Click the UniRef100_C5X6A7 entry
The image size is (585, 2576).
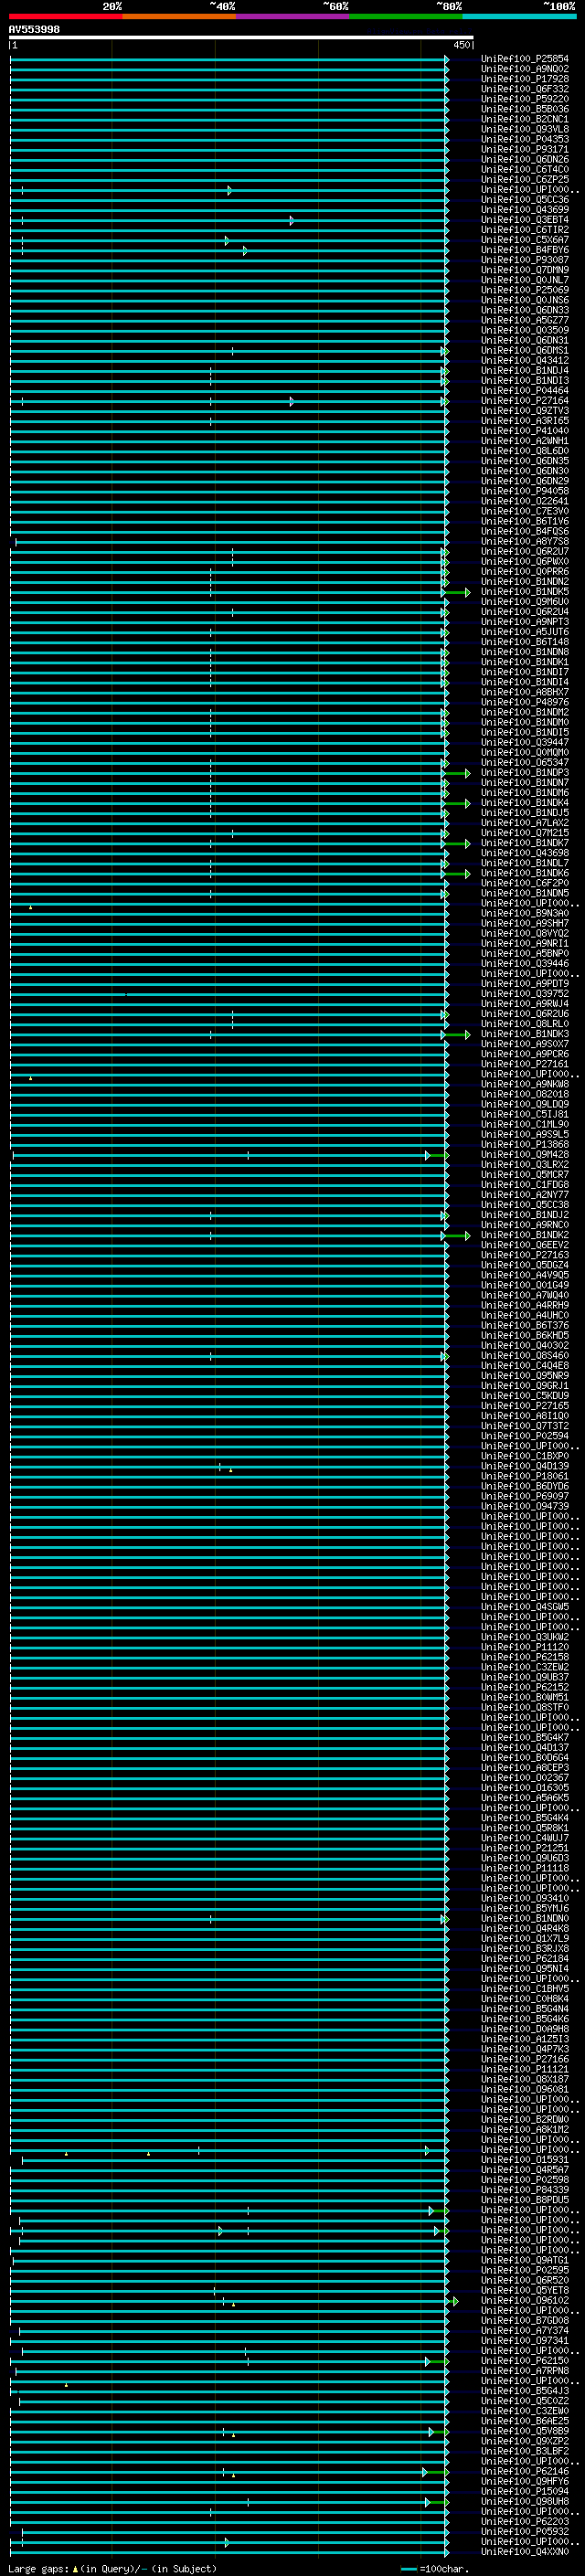tap(525, 240)
